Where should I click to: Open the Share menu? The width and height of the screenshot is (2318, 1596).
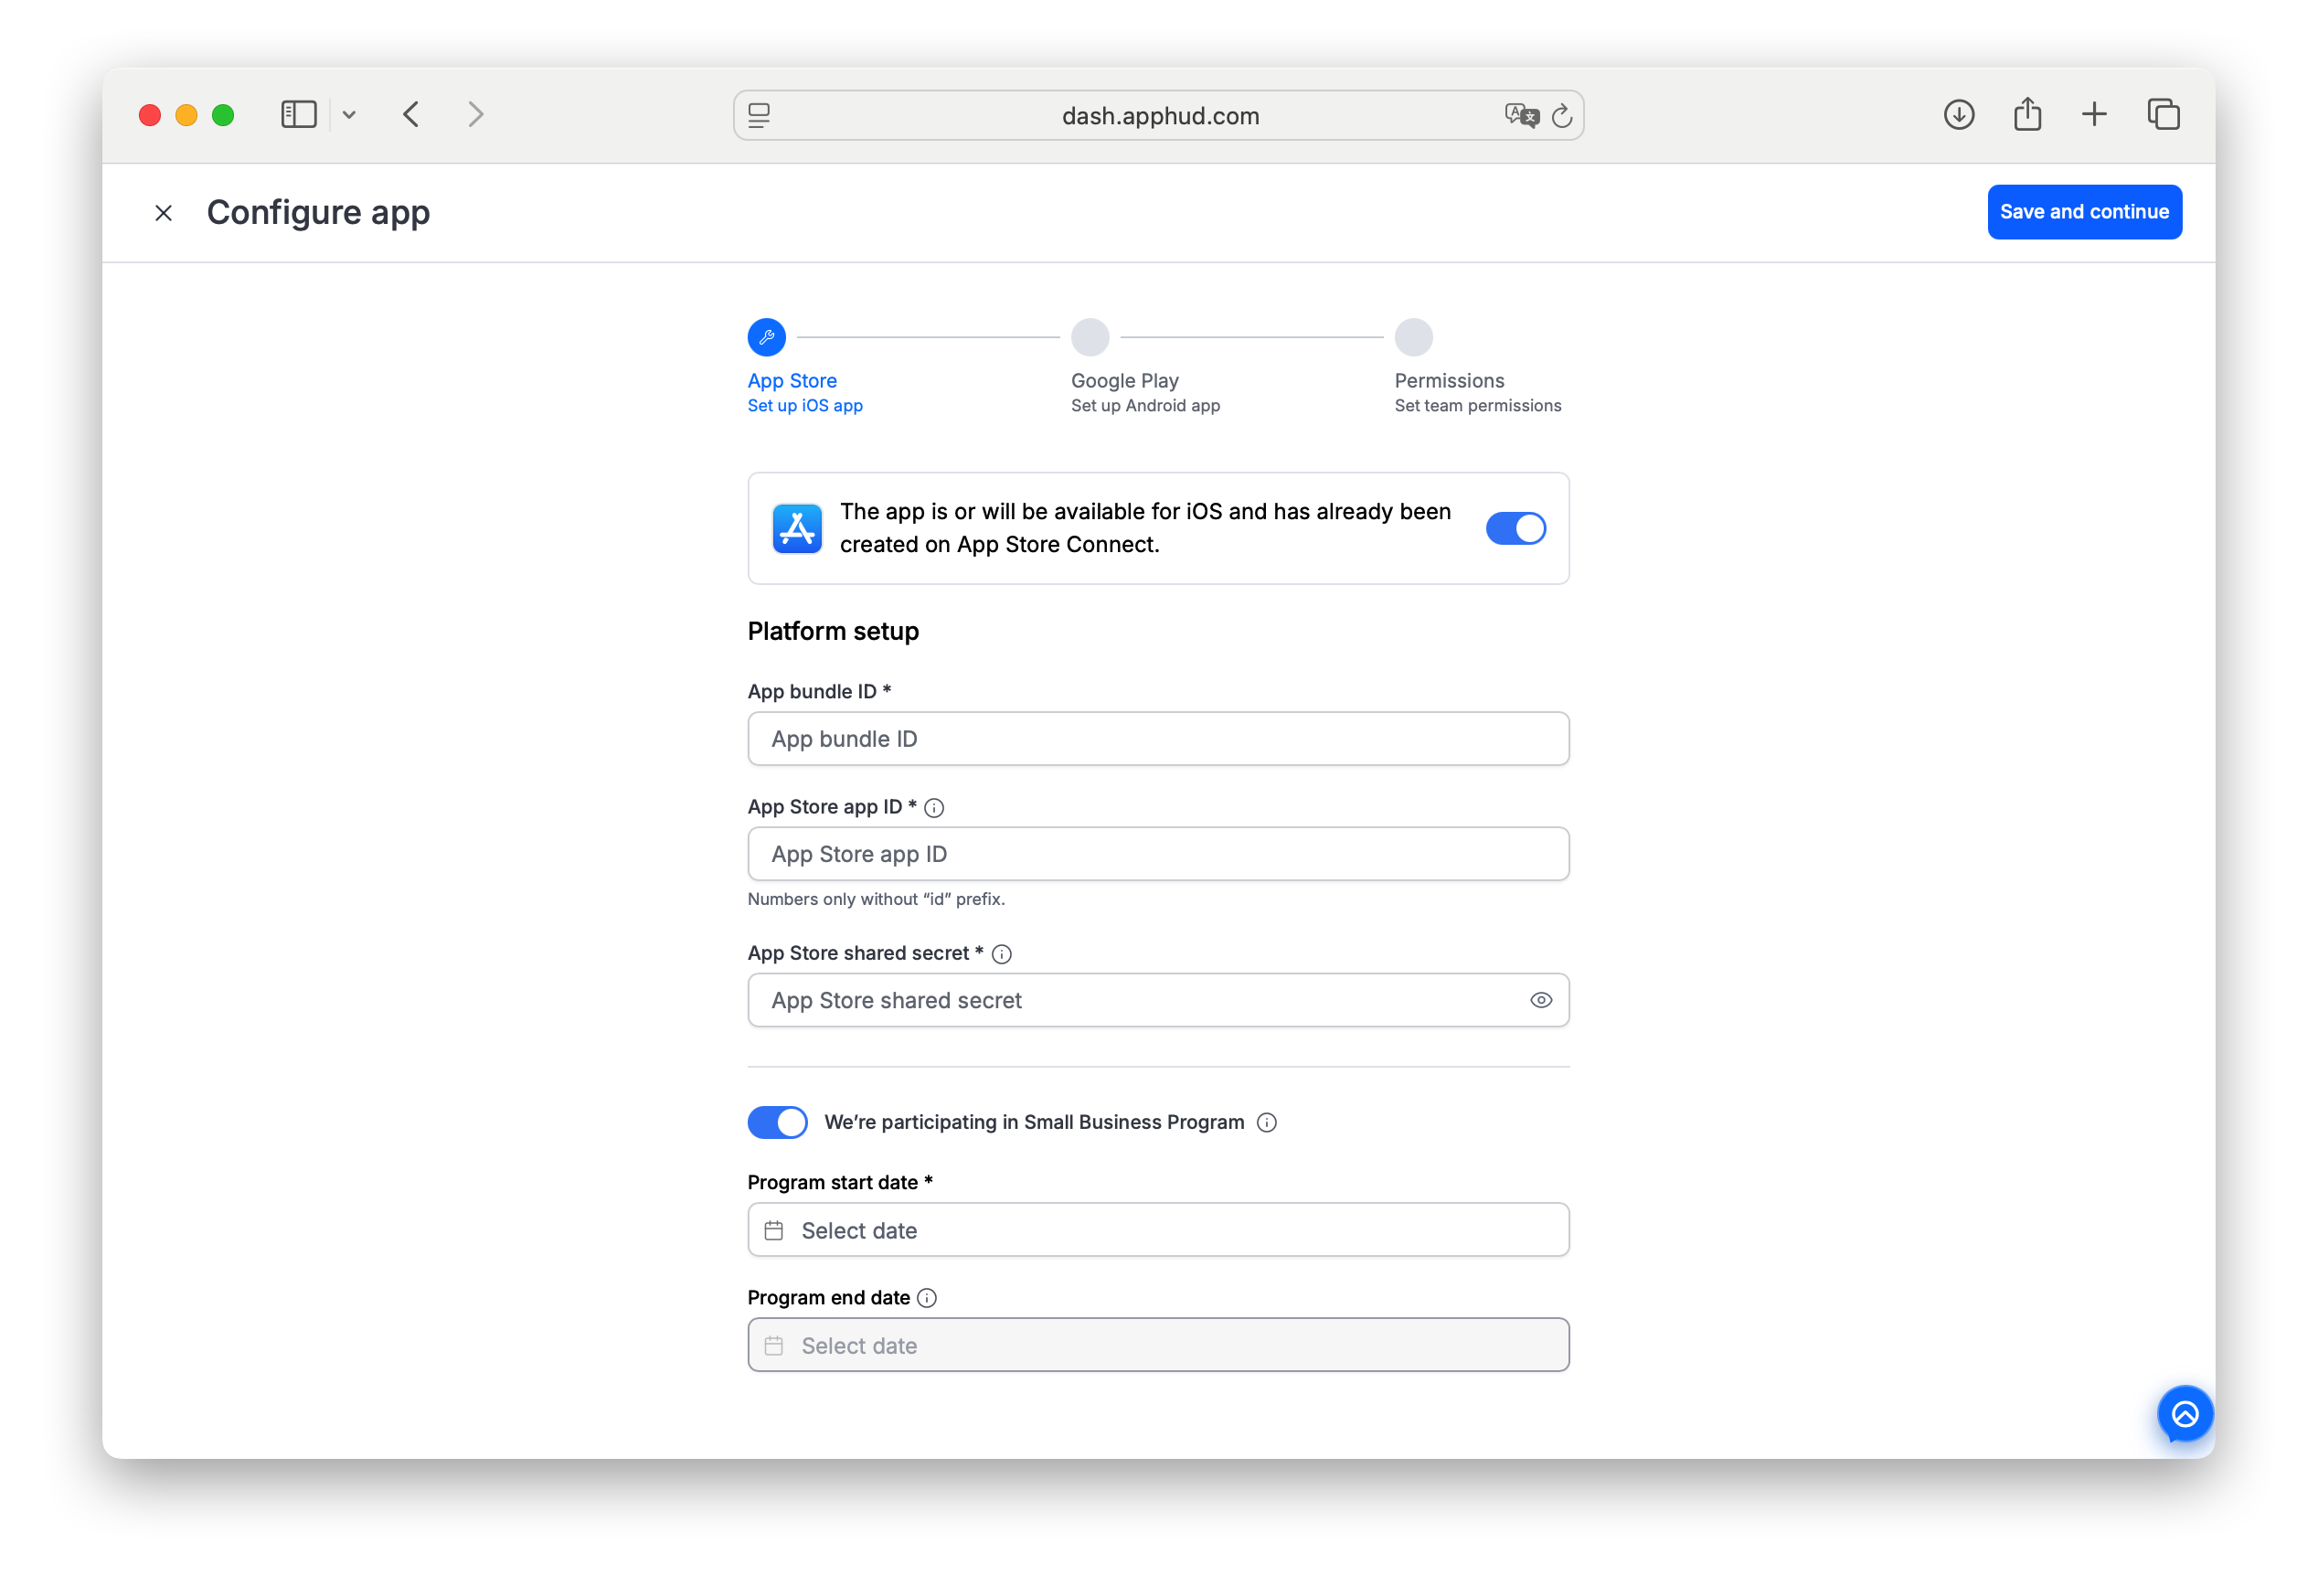(2027, 114)
